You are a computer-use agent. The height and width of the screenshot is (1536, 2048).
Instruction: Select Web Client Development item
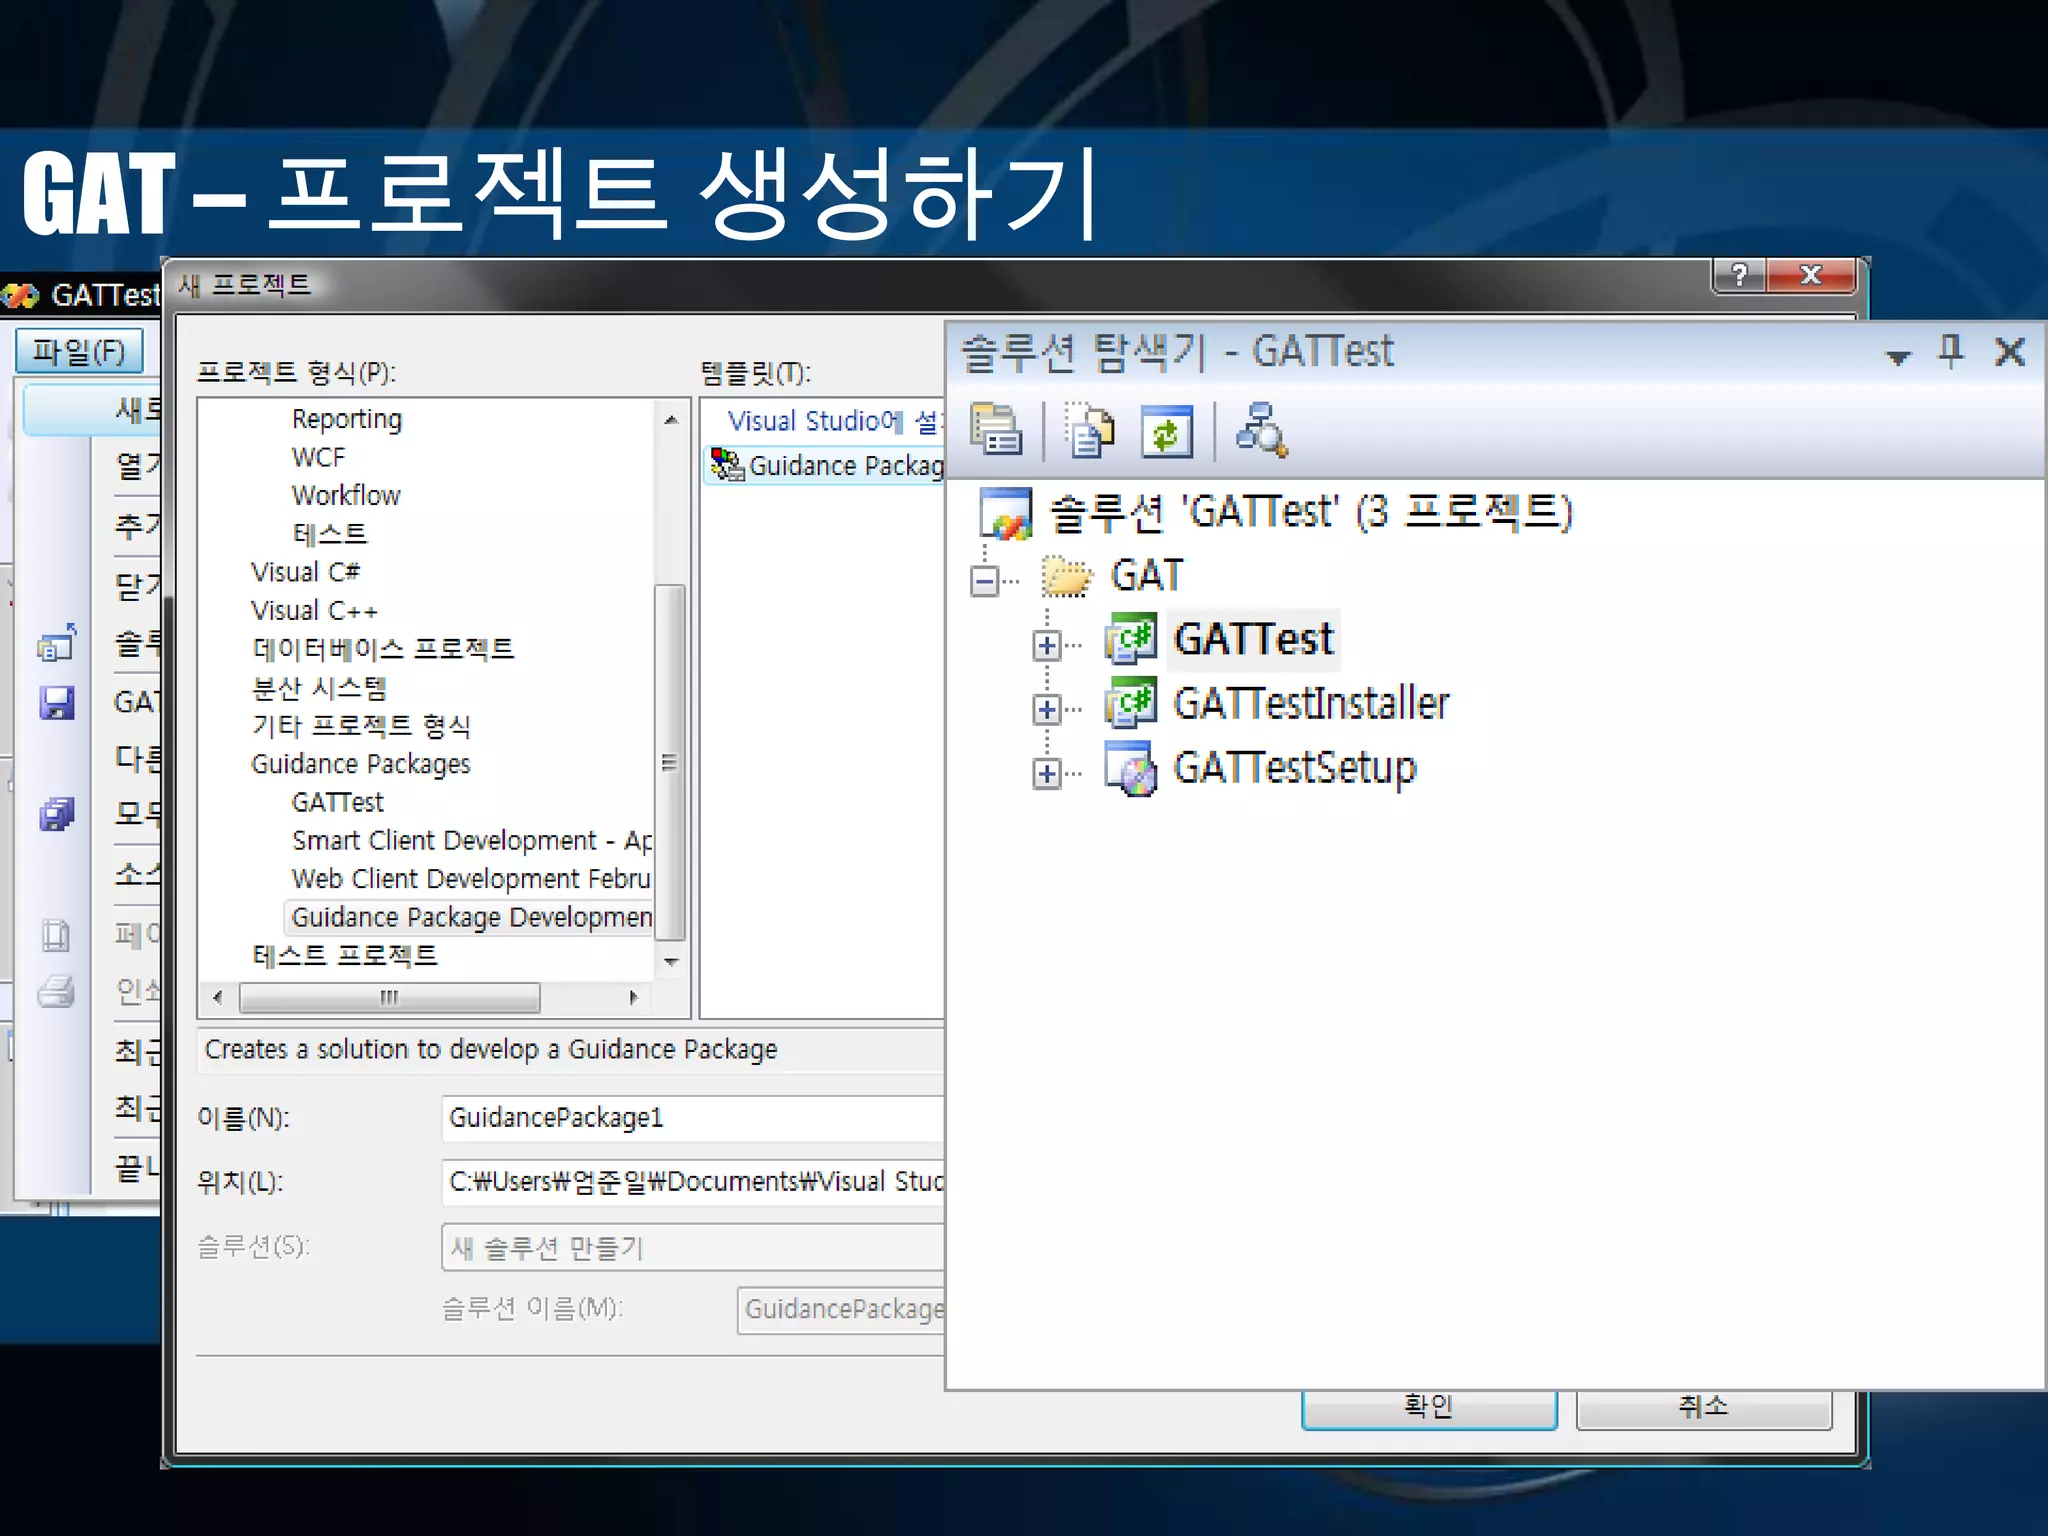(x=472, y=878)
